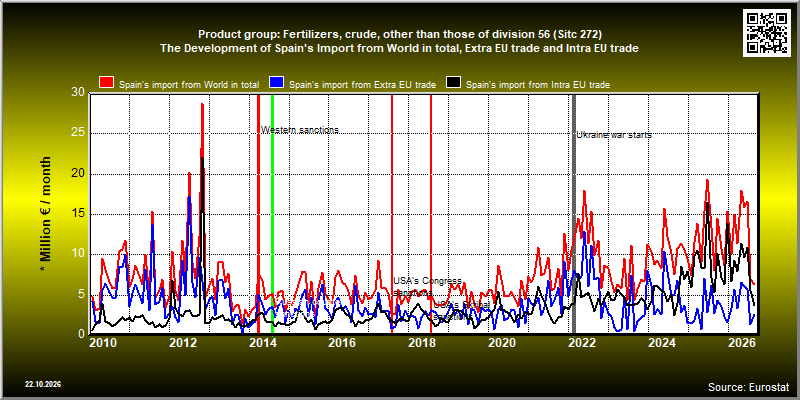Click the red World in total legend swatch
Viewport: 800px width, 400px height.
[107, 83]
